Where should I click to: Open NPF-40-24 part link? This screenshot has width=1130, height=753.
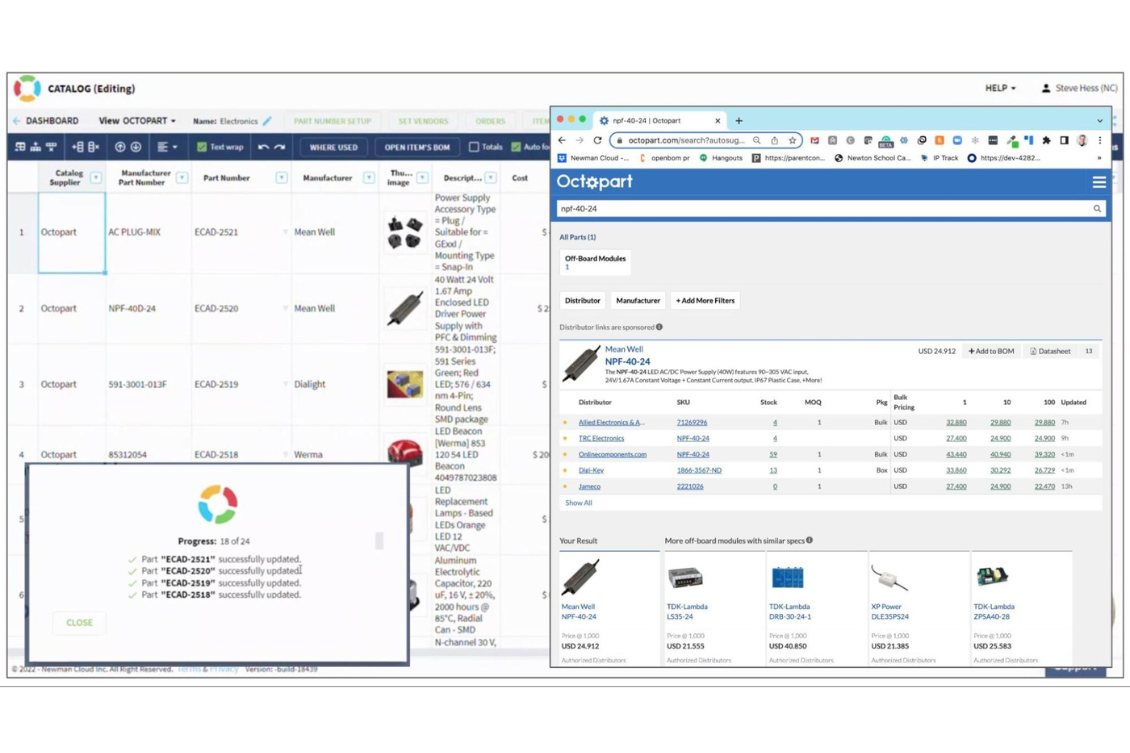tap(627, 362)
